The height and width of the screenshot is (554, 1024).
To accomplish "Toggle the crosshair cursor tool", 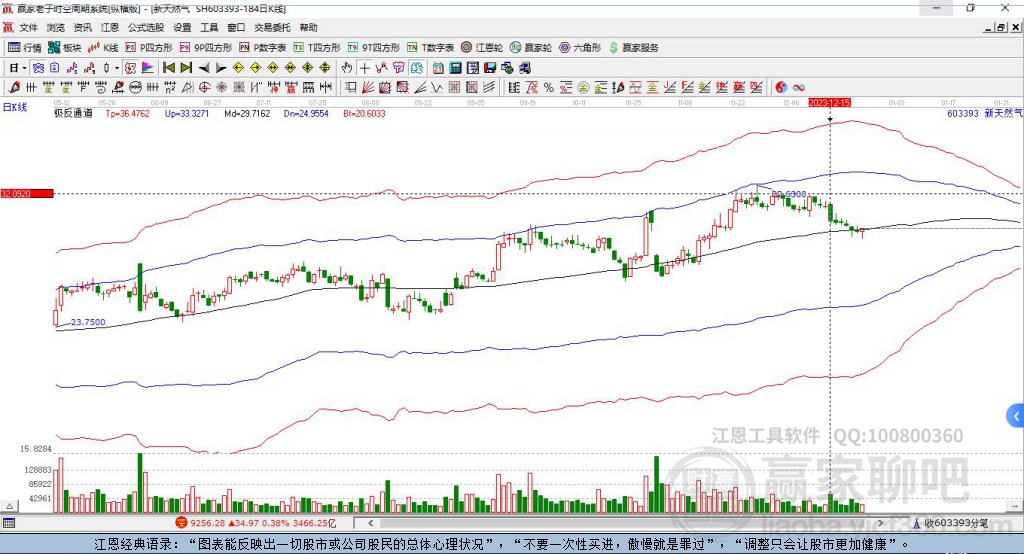I will pyautogui.click(x=364, y=68).
